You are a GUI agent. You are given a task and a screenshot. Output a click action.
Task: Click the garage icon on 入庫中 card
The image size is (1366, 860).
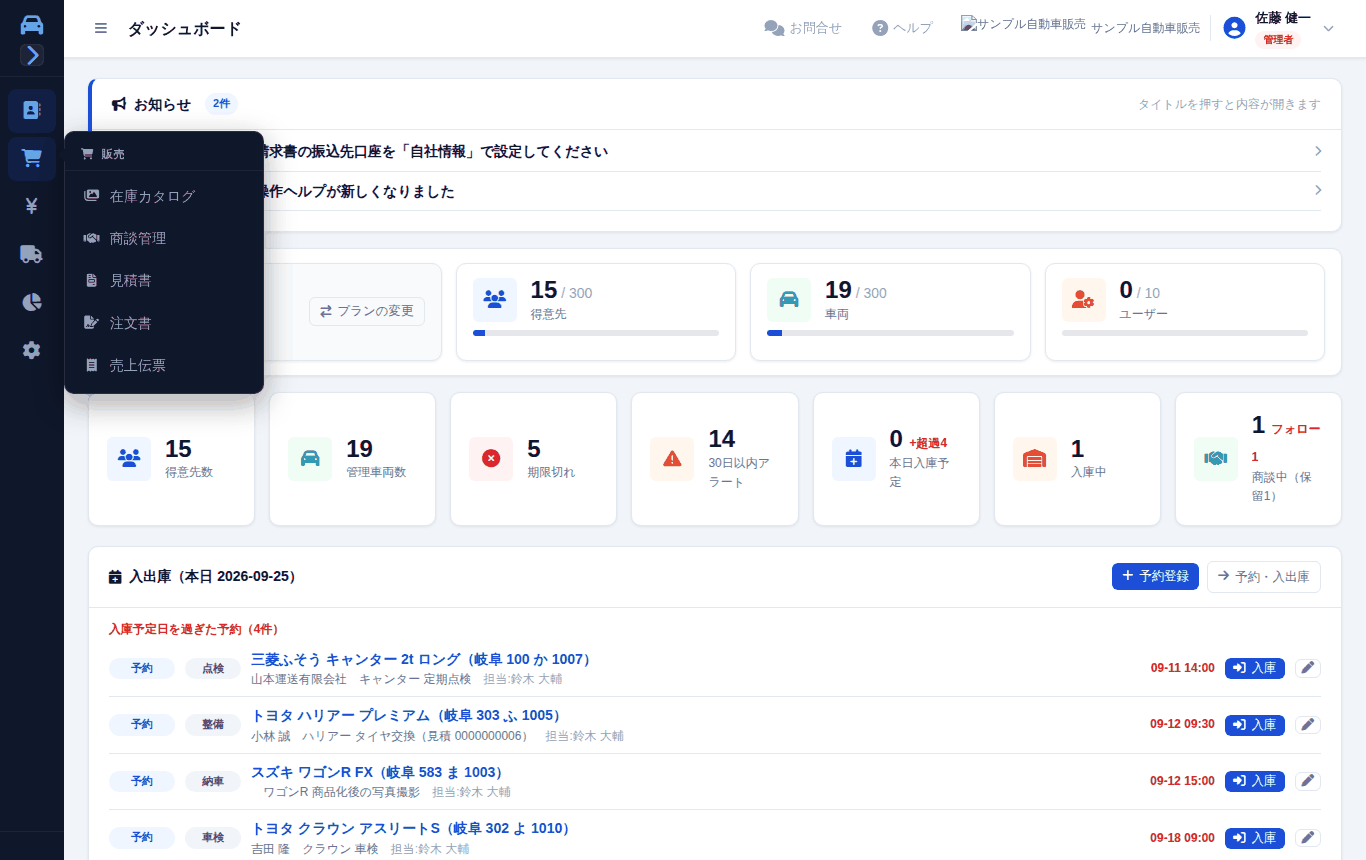(1035, 458)
